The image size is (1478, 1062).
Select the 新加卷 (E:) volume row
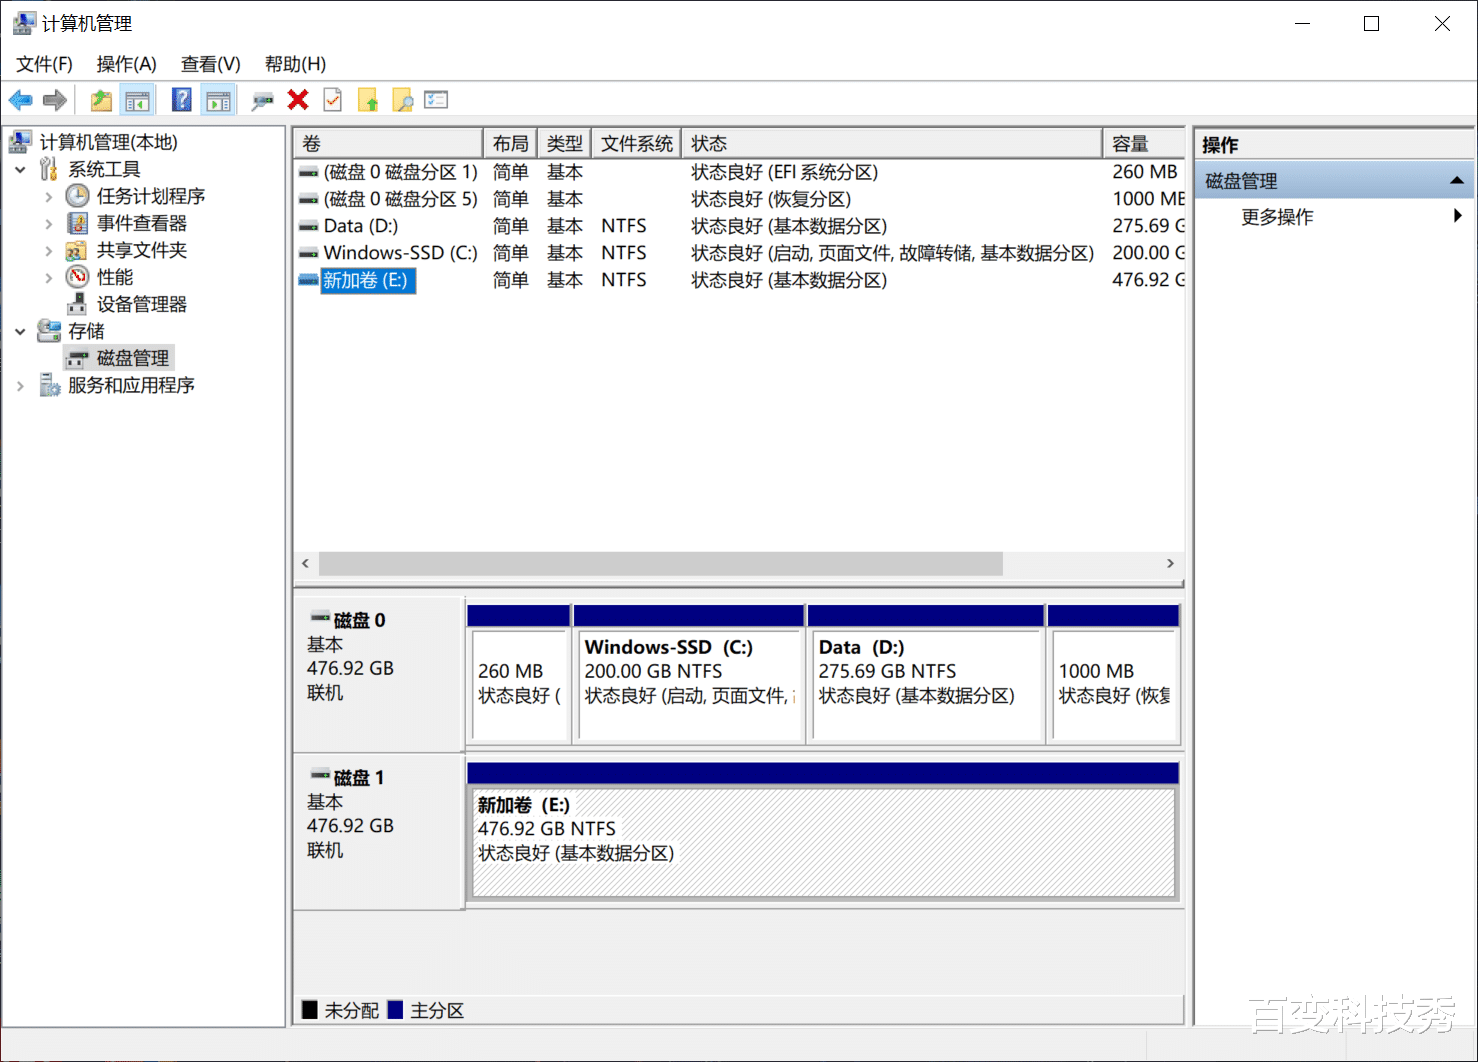coord(366,281)
